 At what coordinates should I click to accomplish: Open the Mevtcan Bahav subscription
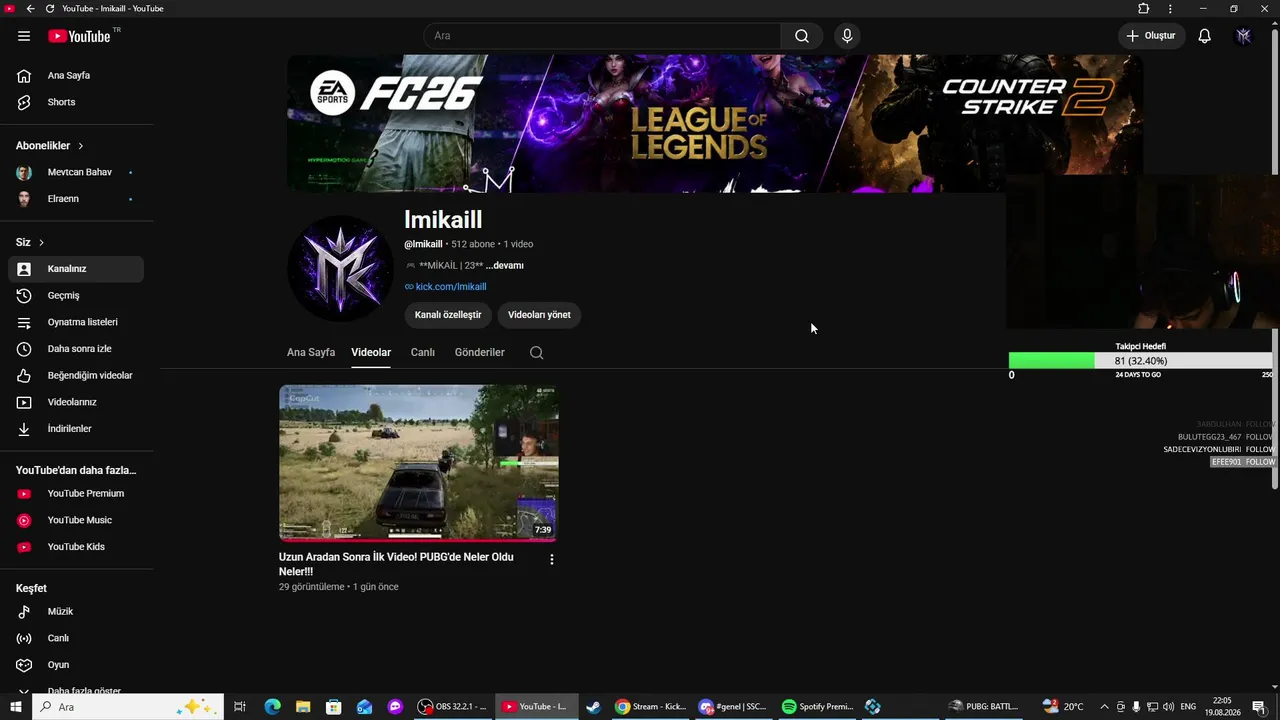[76, 173]
